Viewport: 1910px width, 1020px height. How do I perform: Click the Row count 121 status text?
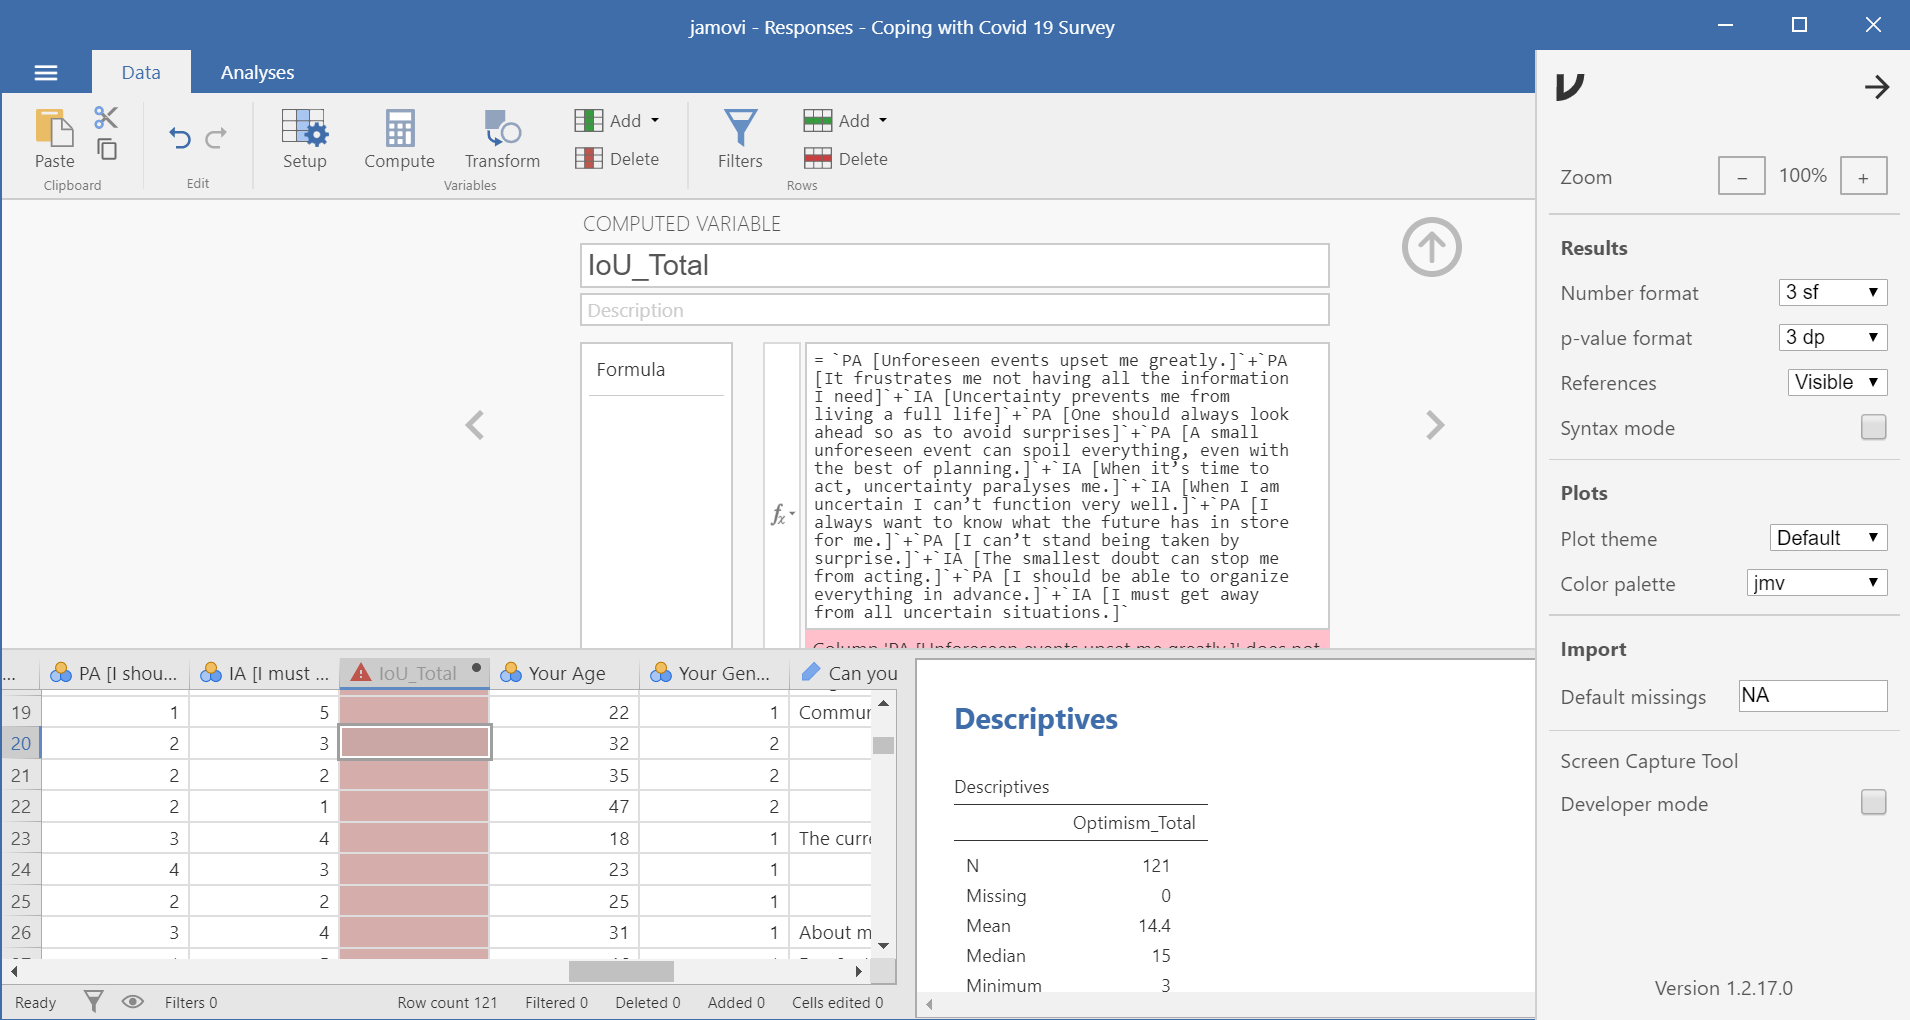pos(447,1002)
